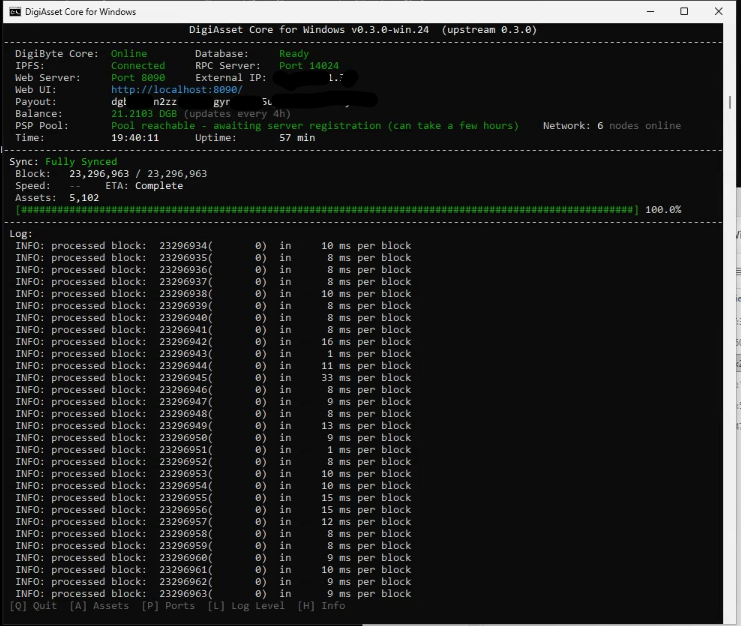741x626 pixels.
Task: Click the 100.0% progress value
Action: (663, 210)
